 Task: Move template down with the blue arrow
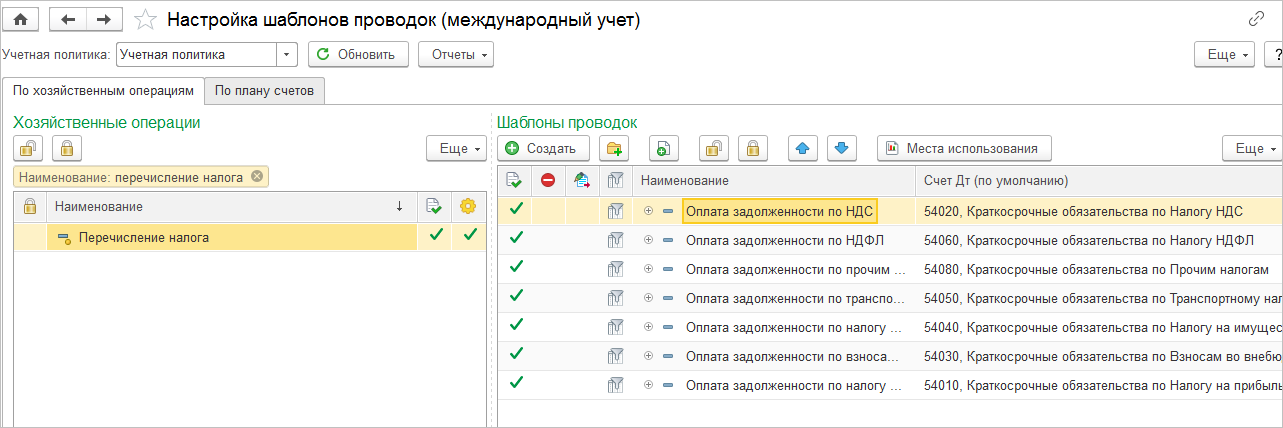[841, 148]
